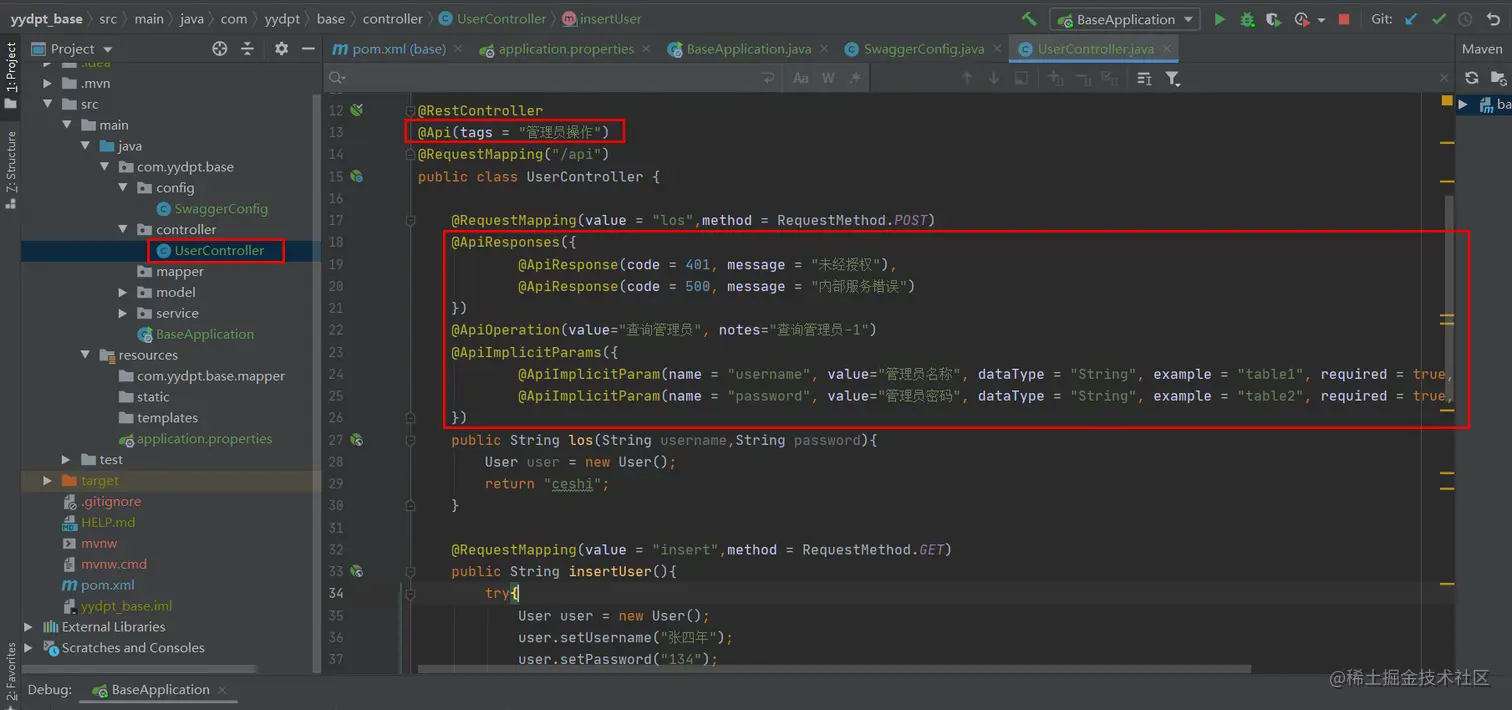Click the multiline search options icon
Viewport: 1512px width, 710px height.
[1145, 78]
